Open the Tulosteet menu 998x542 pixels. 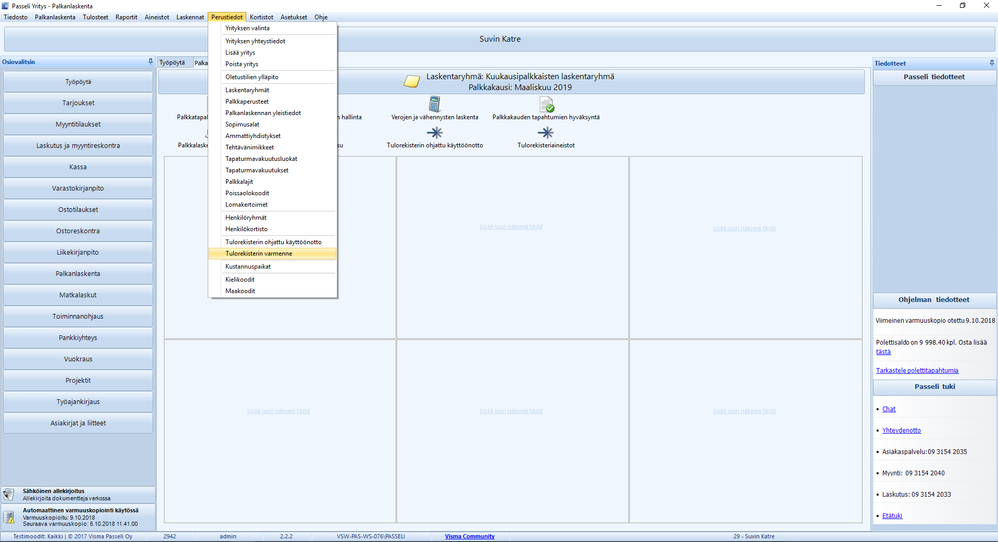95,17
